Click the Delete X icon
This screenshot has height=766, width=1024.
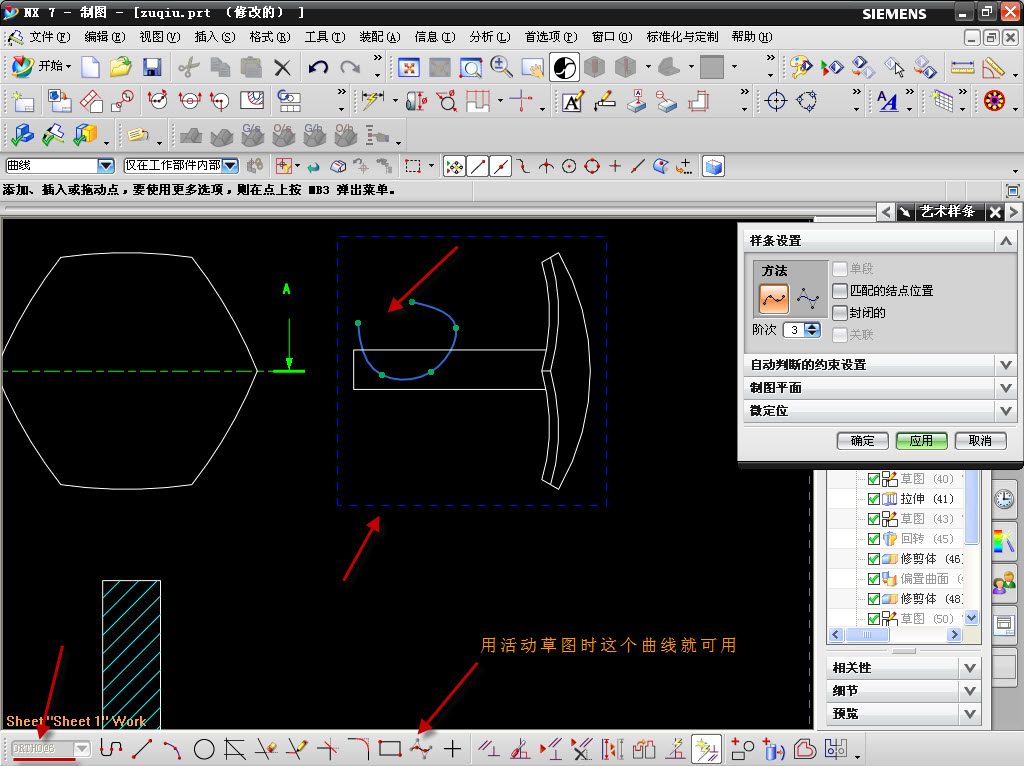click(282, 67)
